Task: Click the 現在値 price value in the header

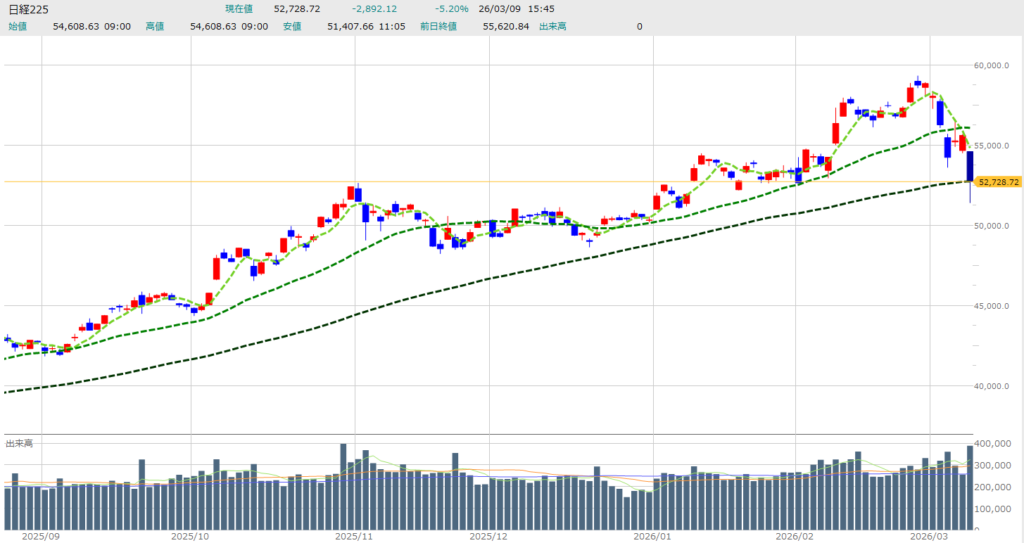Action: (297, 8)
